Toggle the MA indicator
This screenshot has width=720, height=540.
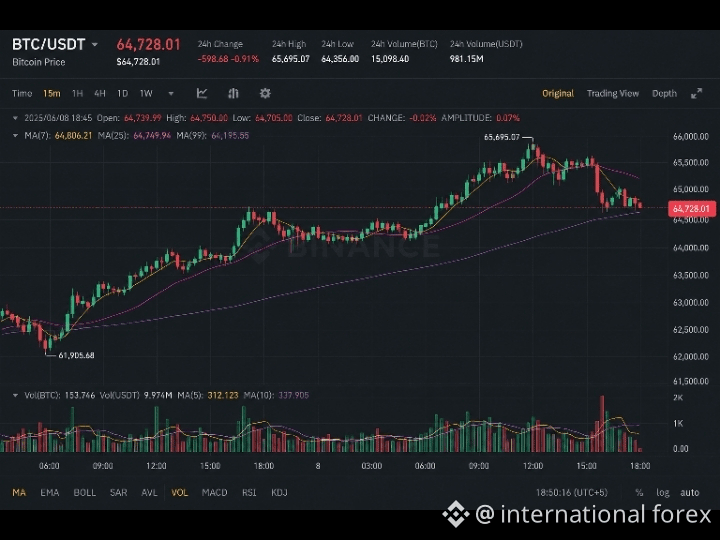pos(19,492)
